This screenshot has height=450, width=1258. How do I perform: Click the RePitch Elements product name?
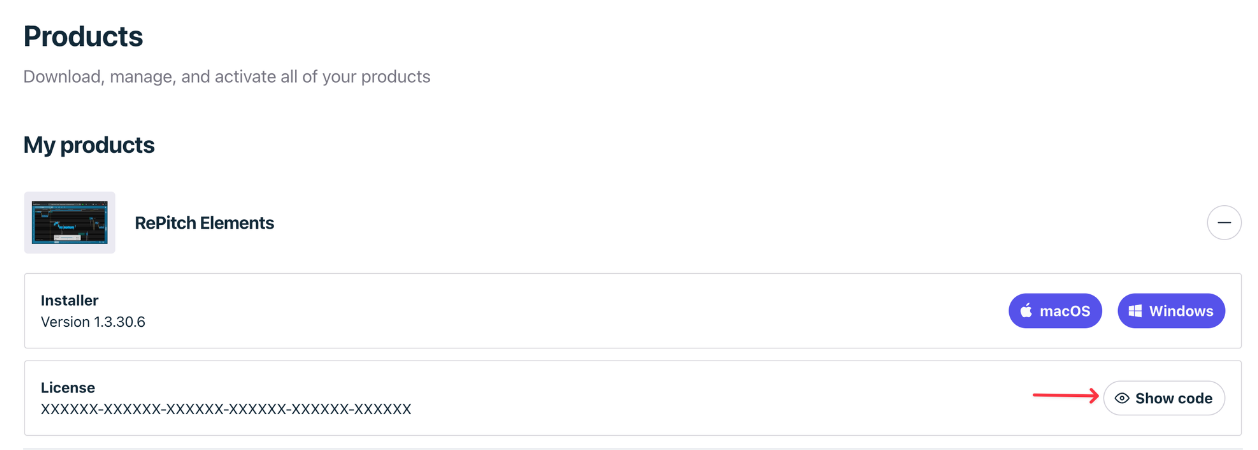point(204,223)
